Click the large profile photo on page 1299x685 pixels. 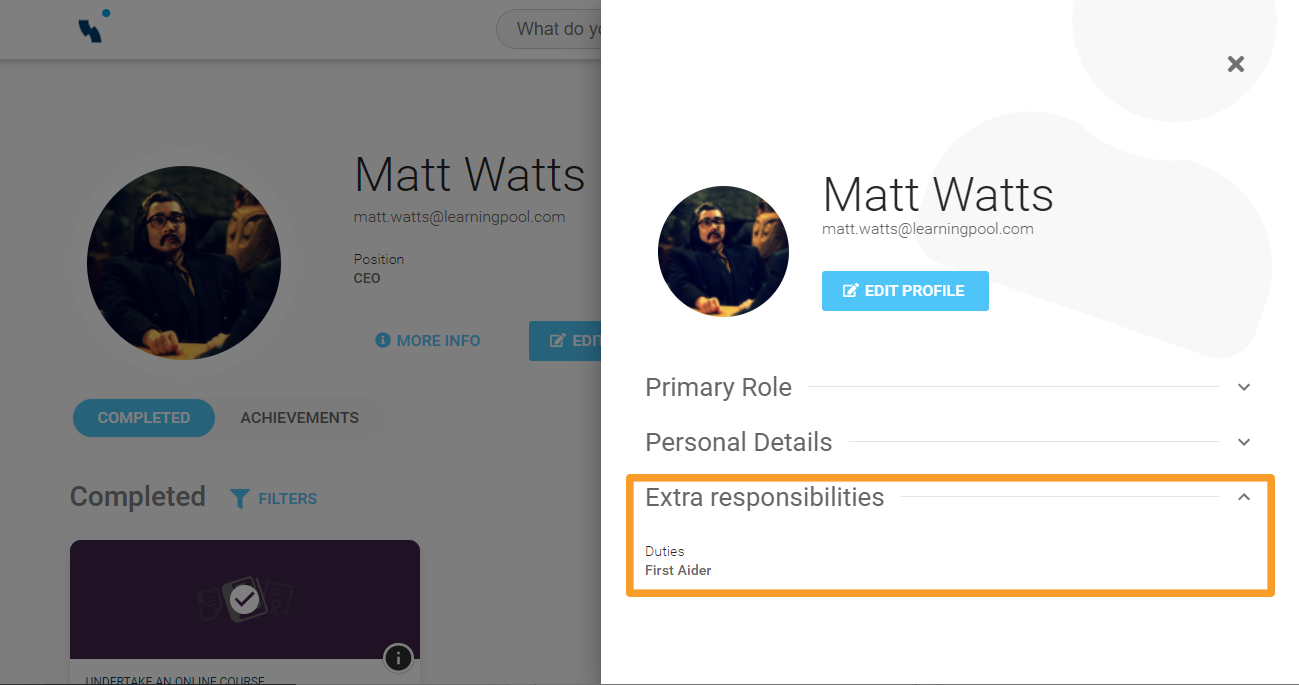point(184,263)
